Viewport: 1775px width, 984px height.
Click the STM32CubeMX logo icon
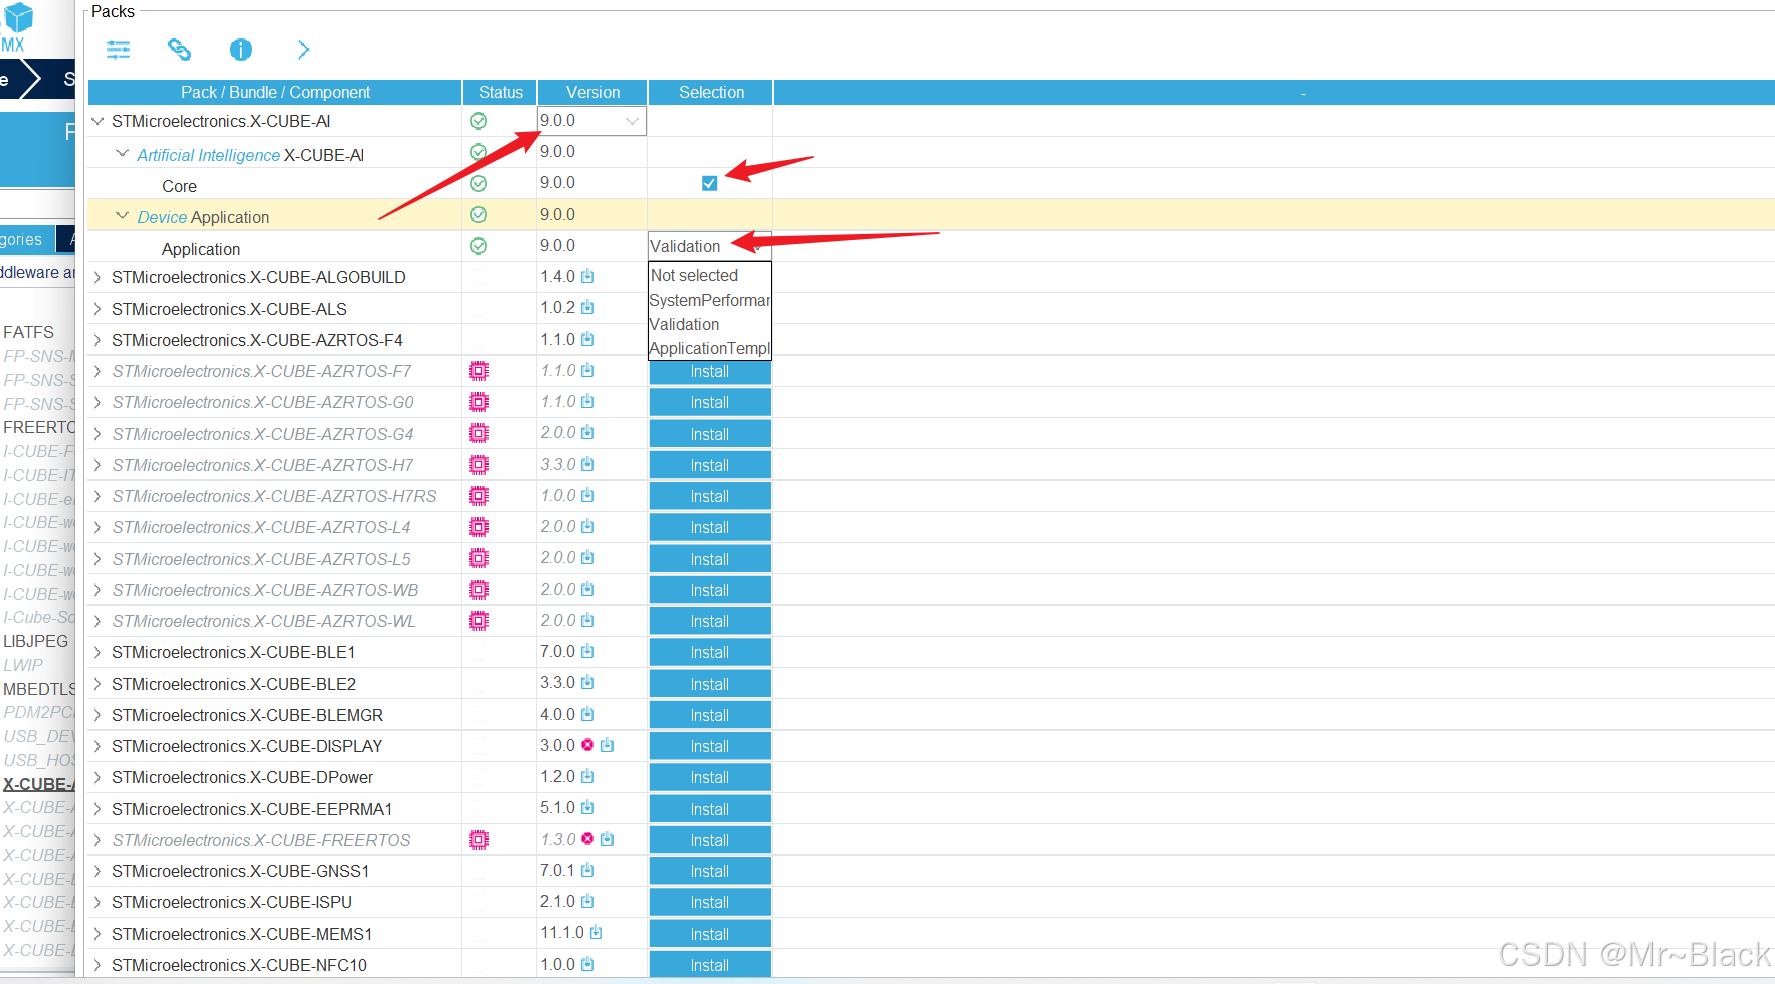[x=17, y=26]
